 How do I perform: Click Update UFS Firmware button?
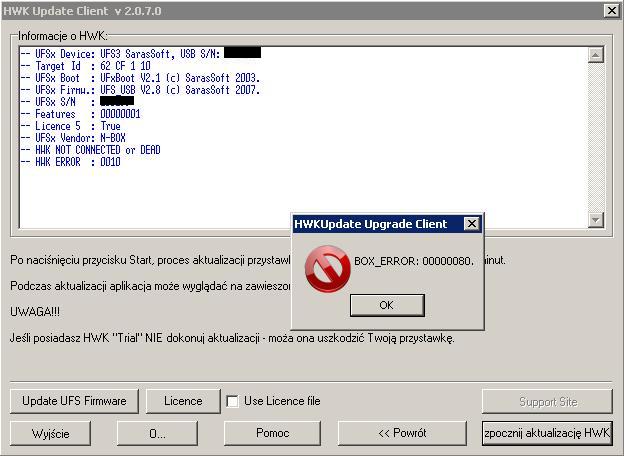tap(74, 401)
